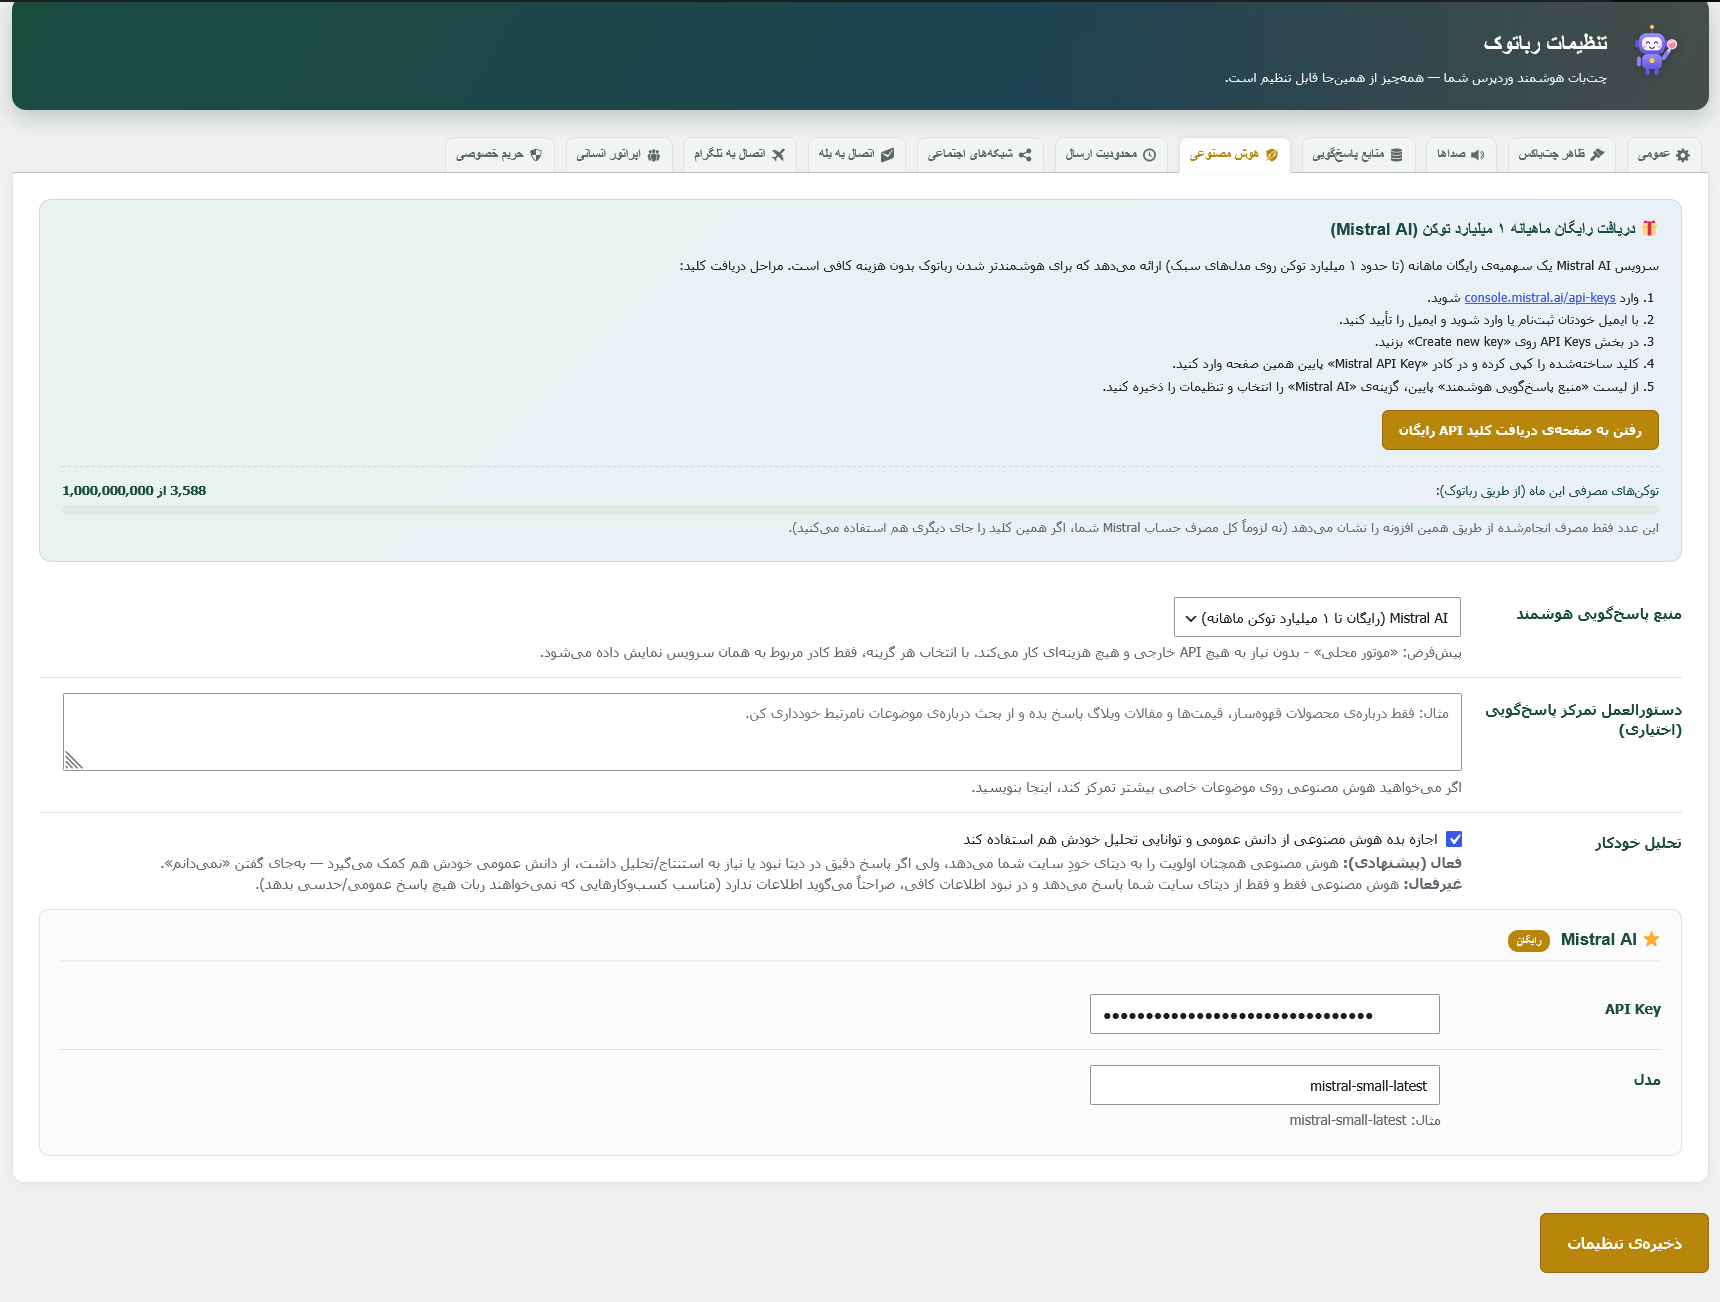Click the تحلیل خودکار row label
Viewport: 1720px width, 1302px height.
click(1638, 843)
